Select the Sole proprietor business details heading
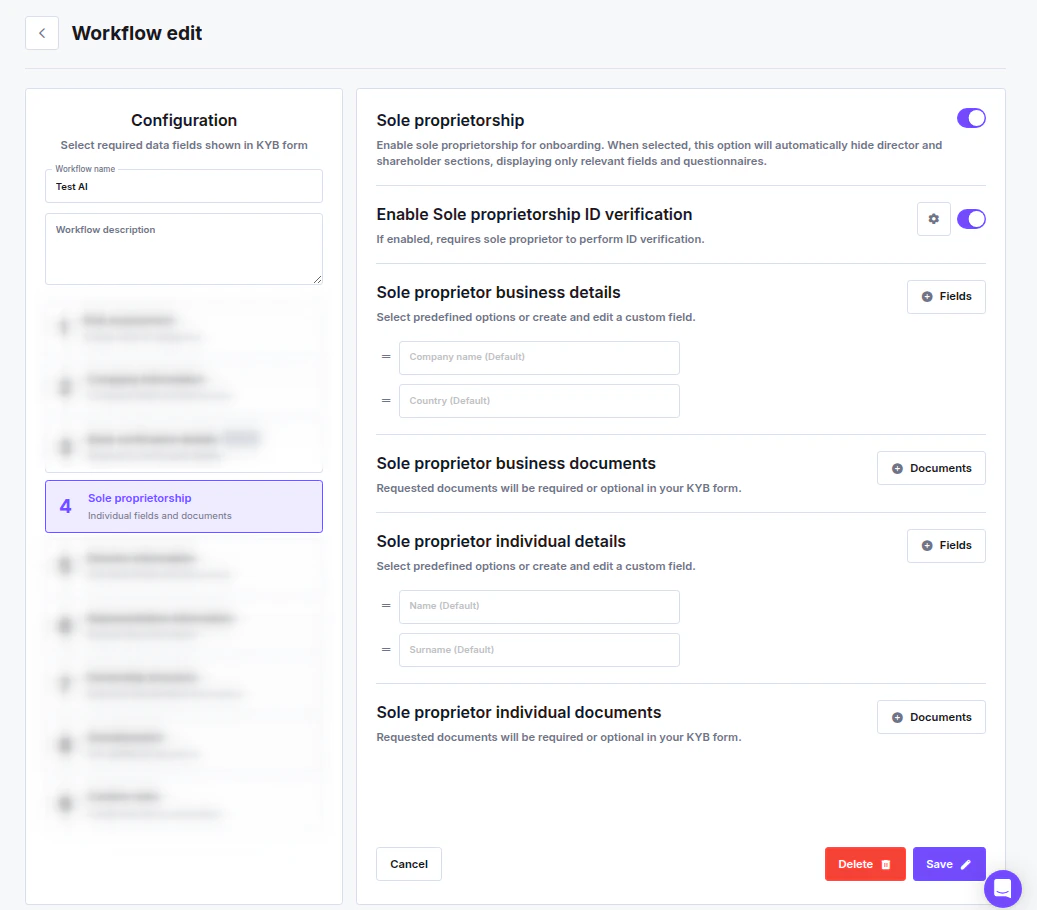Viewport: 1037px width, 910px height. [499, 292]
